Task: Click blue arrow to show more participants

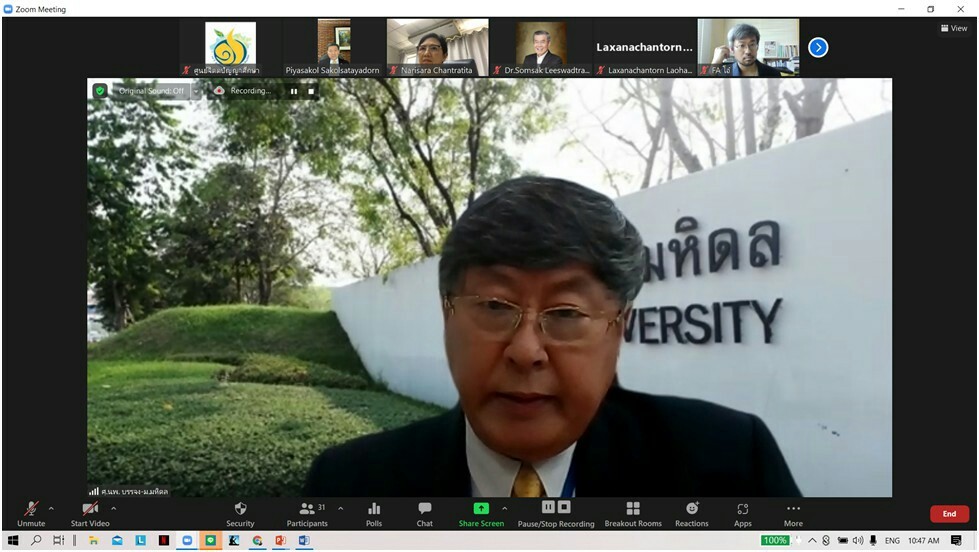Action: click(818, 47)
